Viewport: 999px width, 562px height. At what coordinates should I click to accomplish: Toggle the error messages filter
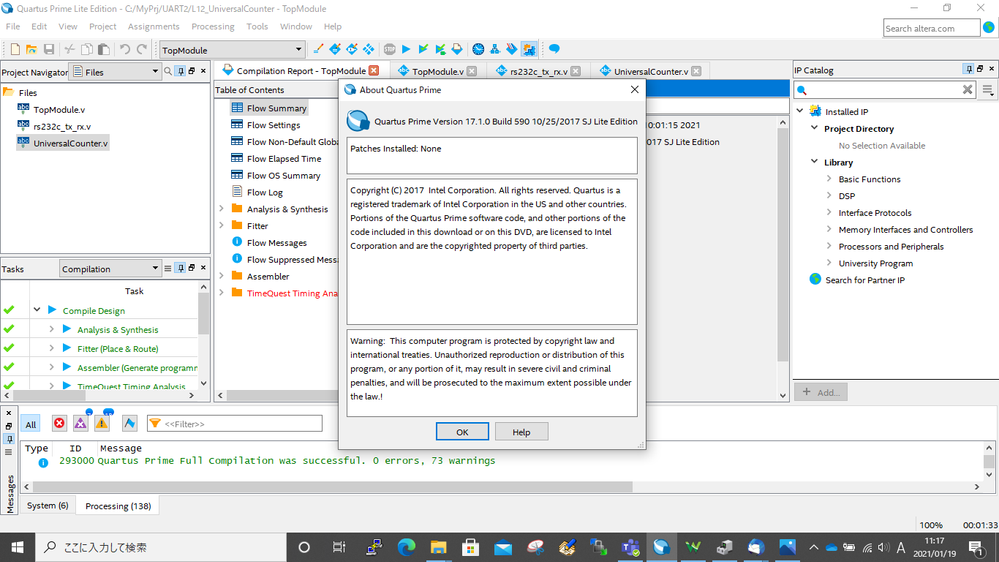[x=59, y=424]
